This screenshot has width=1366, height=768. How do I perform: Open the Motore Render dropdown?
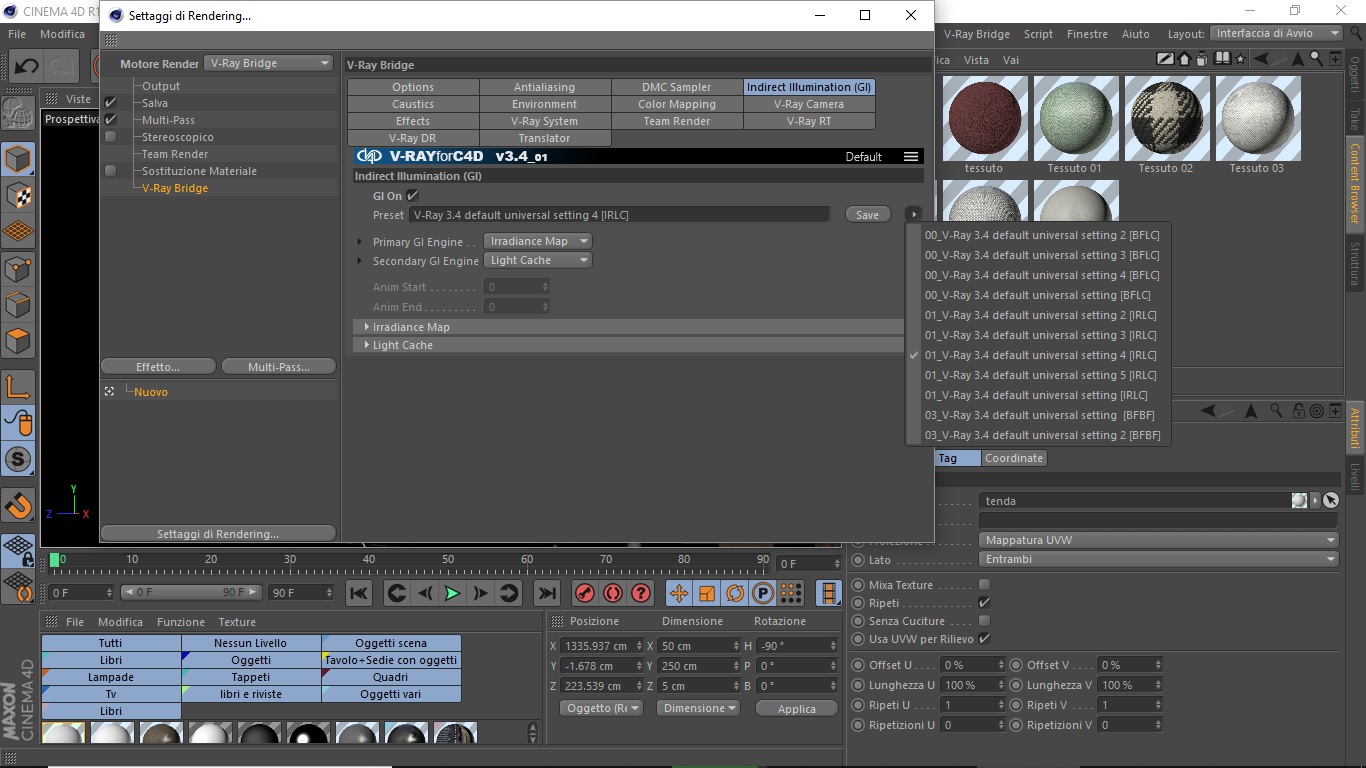click(268, 63)
